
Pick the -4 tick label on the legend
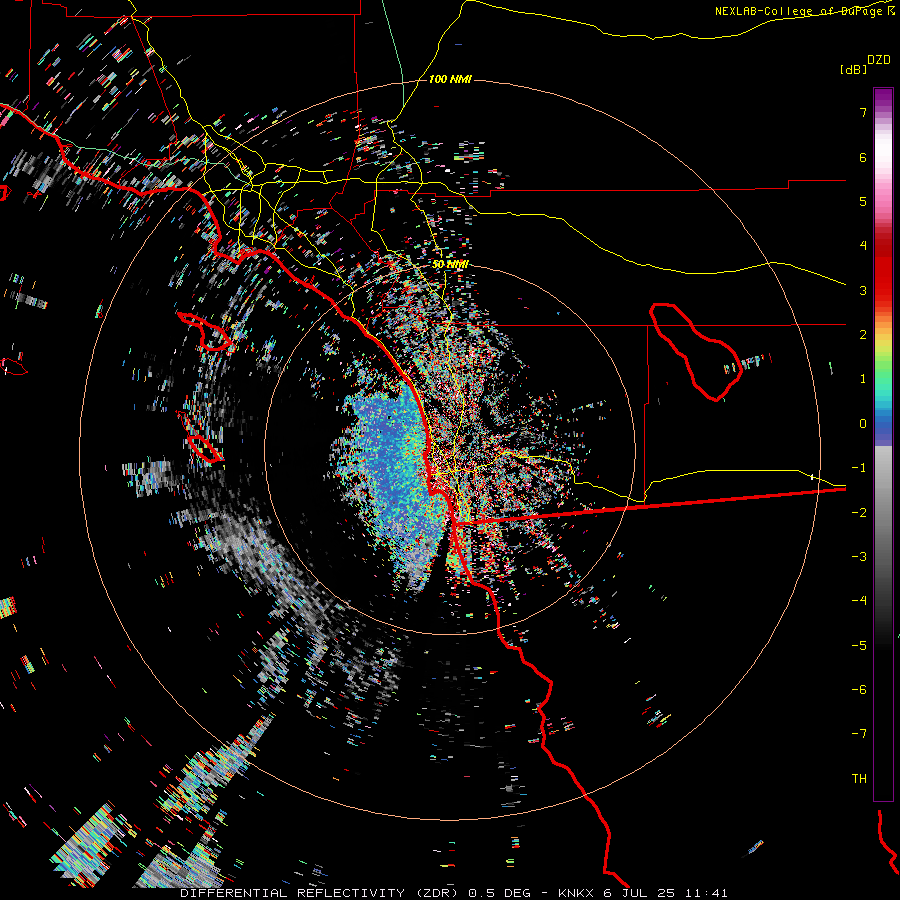tap(859, 601)
